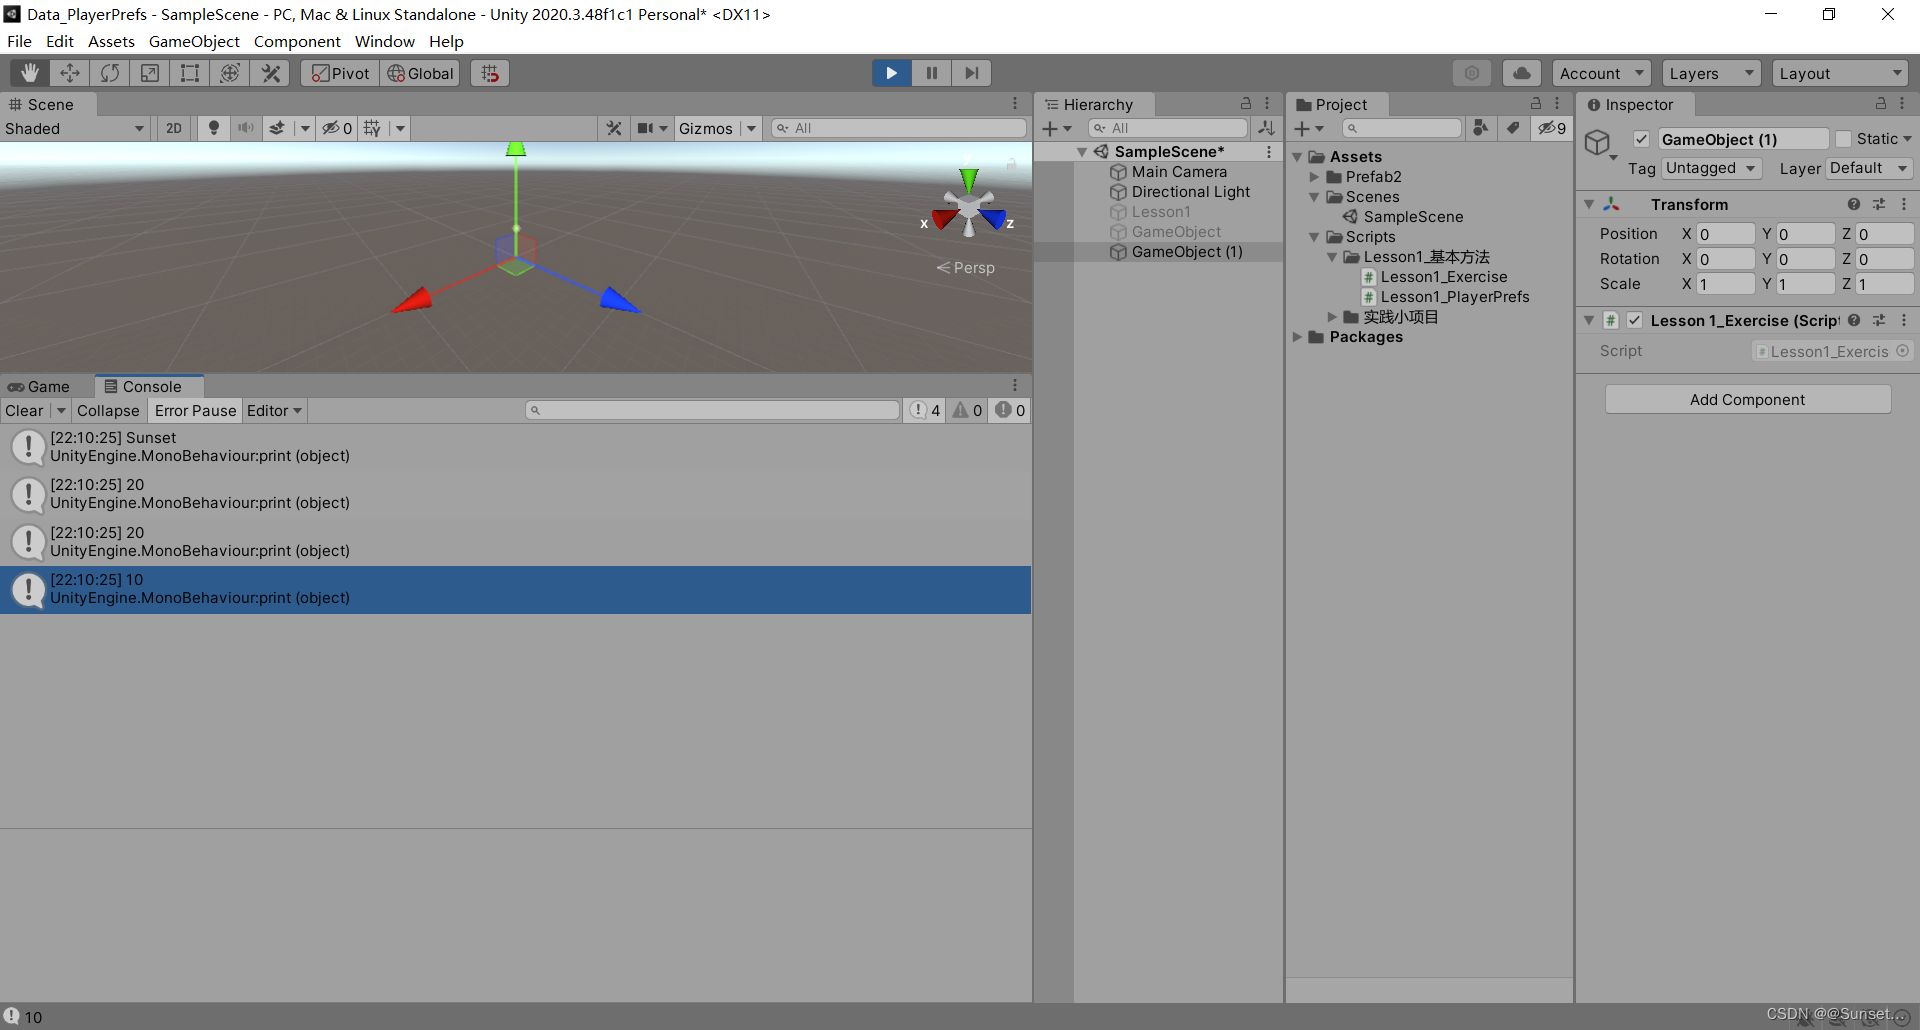
Task: Open Project search by type icon
Action: tap(1481, 128)
